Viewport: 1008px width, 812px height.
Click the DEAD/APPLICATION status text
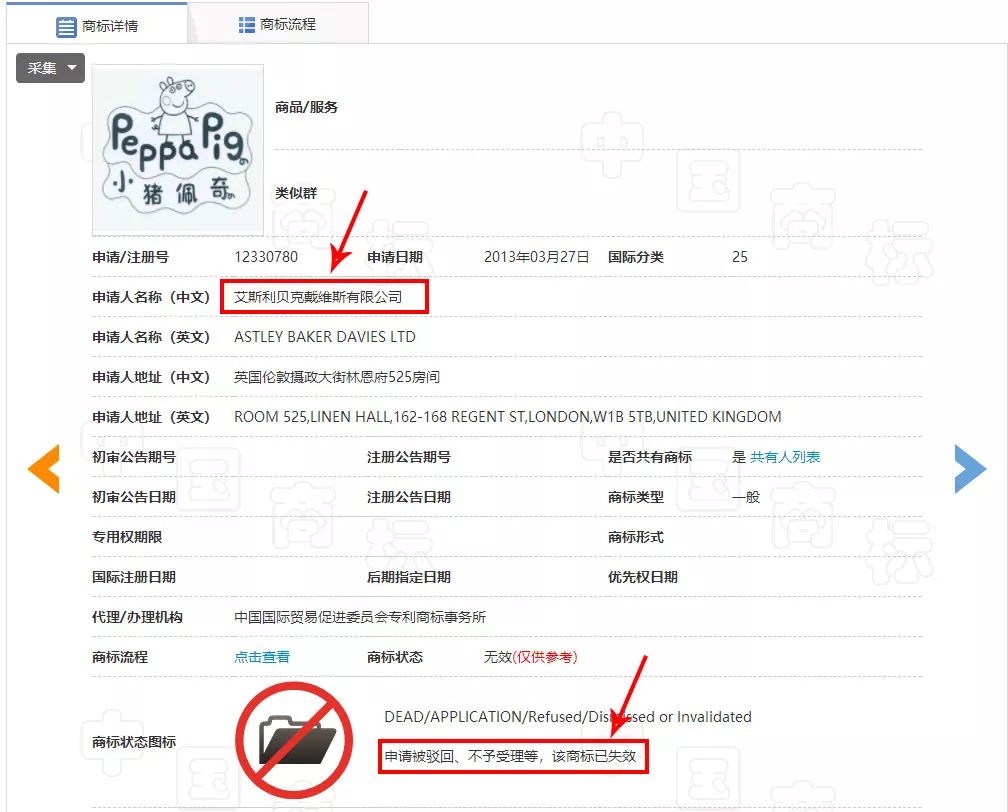pyautogui.click(x=568, y=717)
